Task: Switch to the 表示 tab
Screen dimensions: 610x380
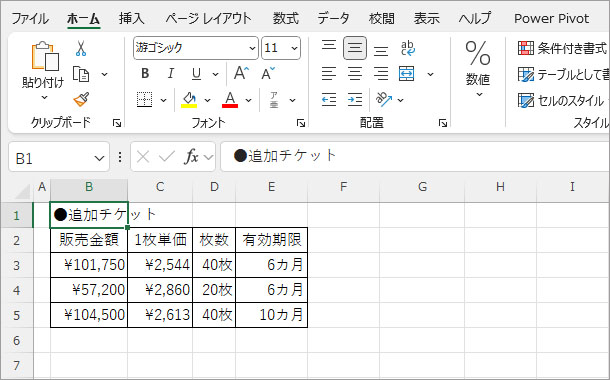Action: pyautogui.click(x=426, y=18)
